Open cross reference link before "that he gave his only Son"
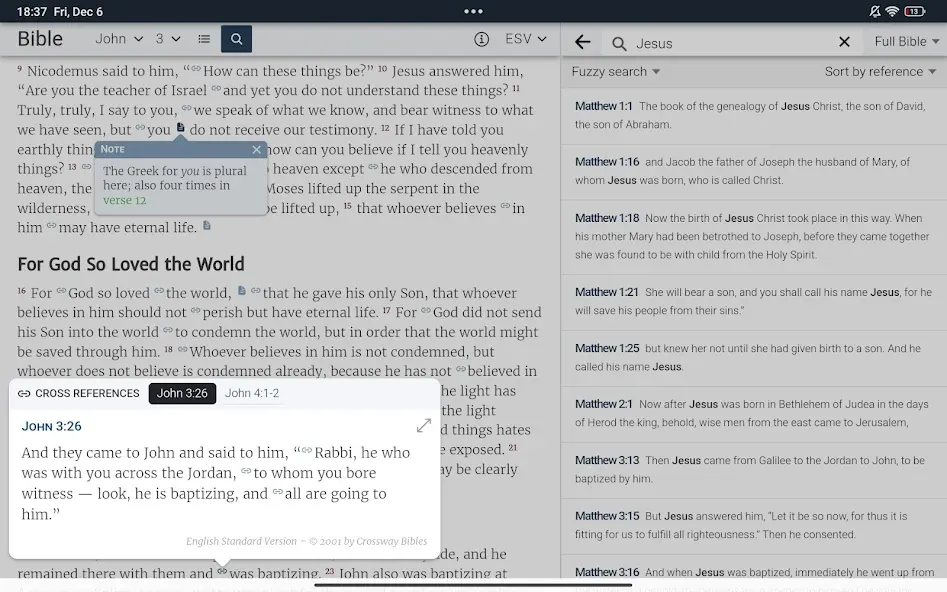The width and height of the screenshot is (947, 592). (x=255, y=291)
